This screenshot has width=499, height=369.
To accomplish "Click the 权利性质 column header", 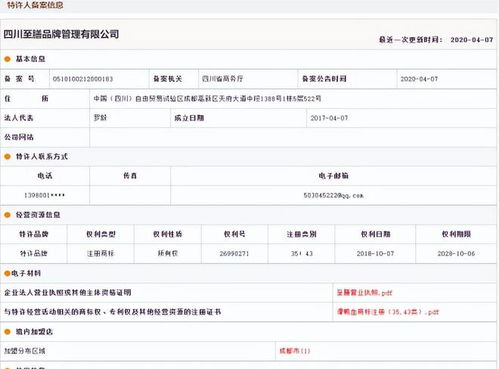I will point(168,234).
